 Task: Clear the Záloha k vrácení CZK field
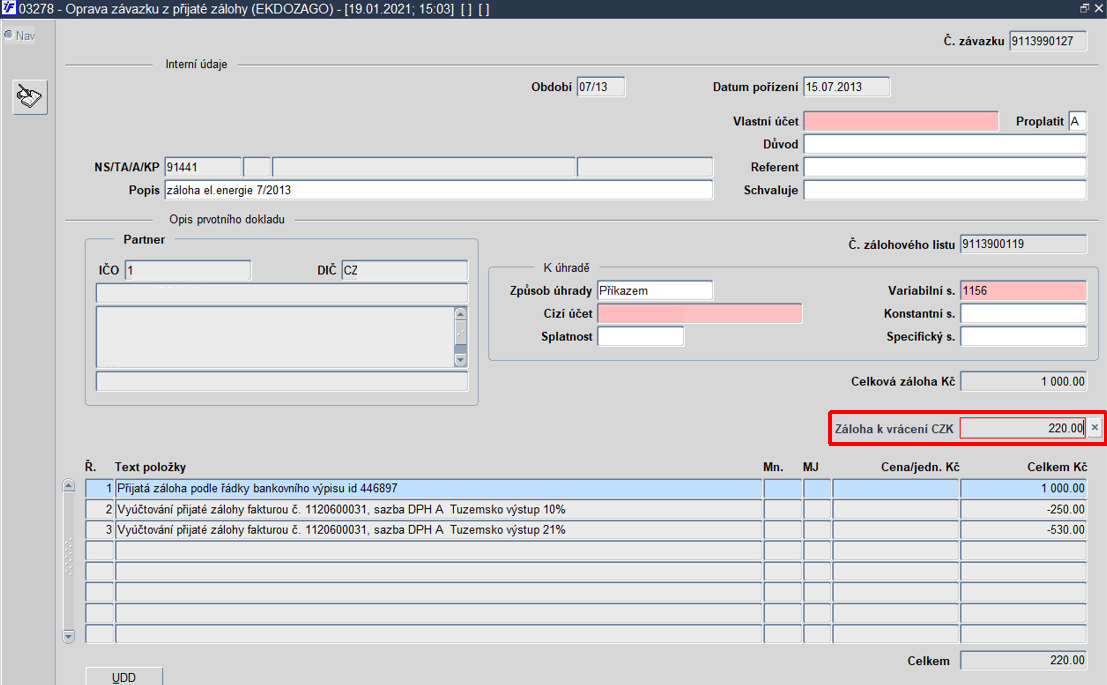pyautogui.click(x=1094, y=428)
